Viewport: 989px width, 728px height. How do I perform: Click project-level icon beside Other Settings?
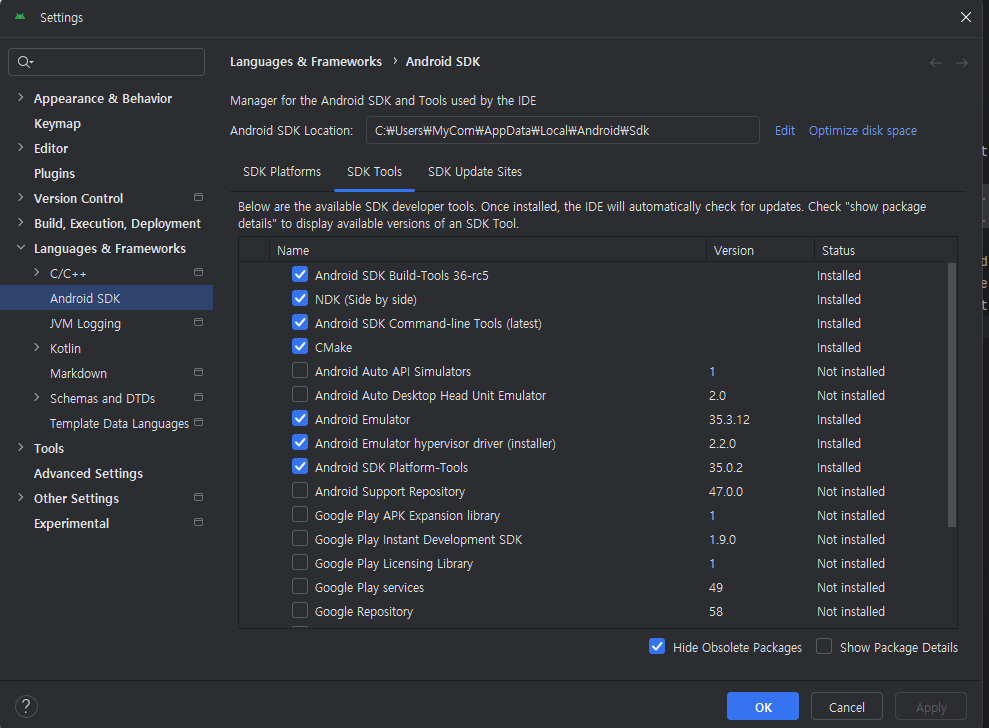point(198,497)
